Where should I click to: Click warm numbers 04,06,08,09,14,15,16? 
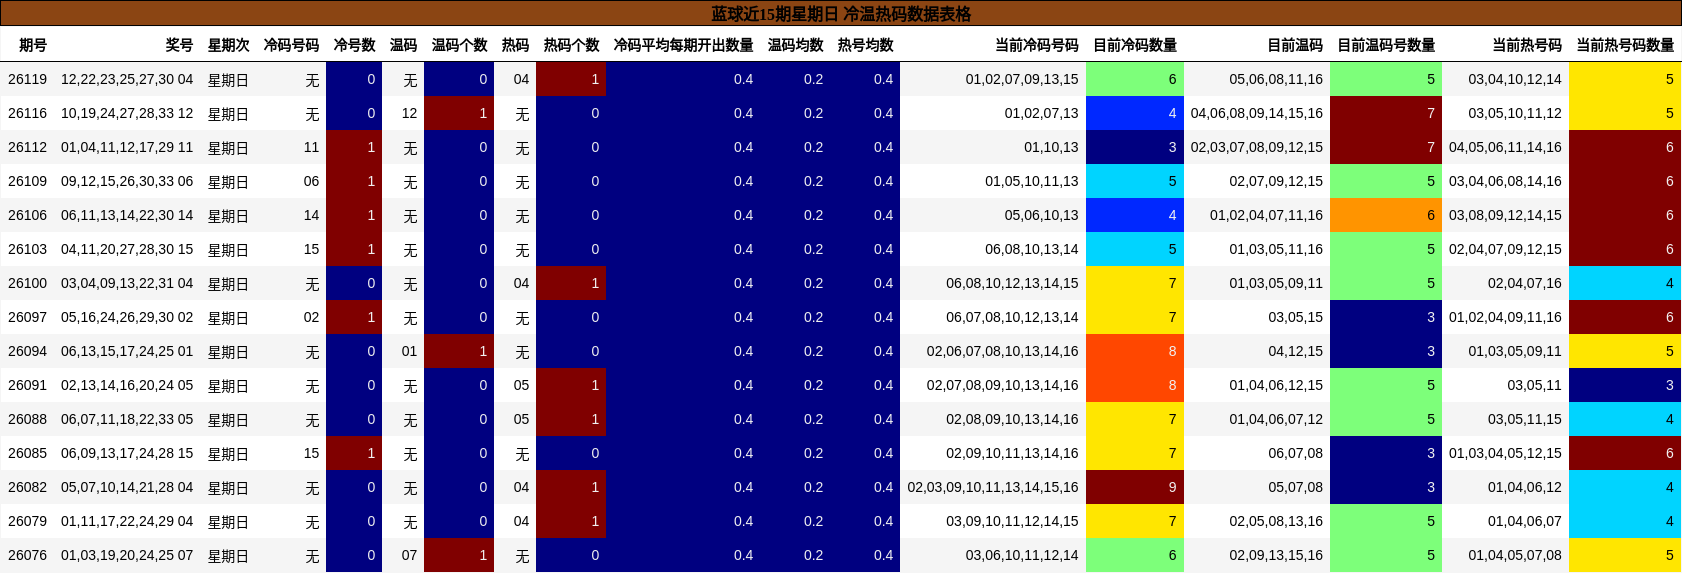(1256, 113)
